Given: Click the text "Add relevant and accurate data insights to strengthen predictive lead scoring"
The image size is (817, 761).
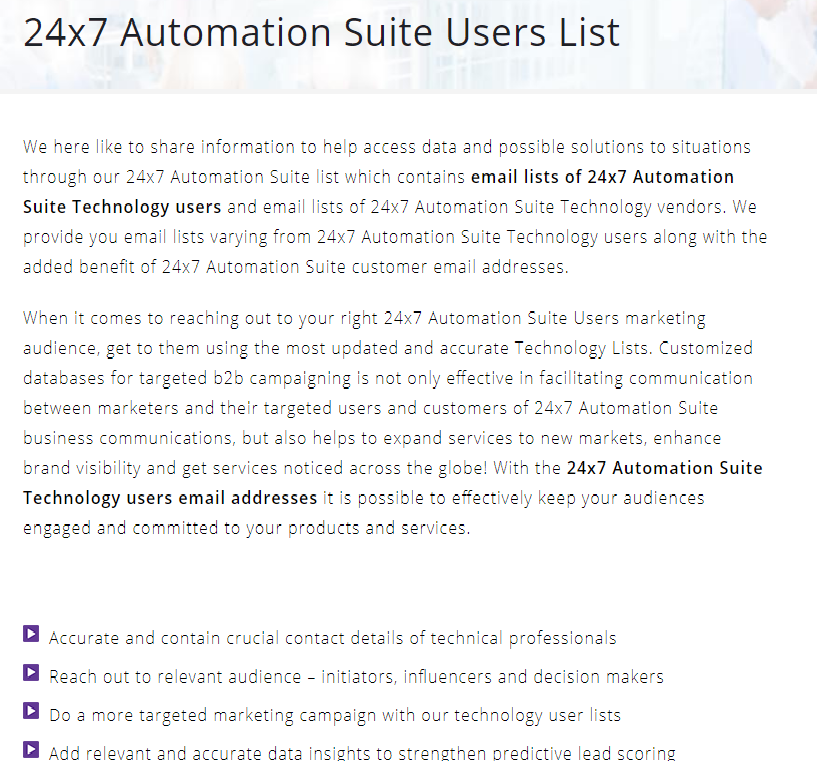Looking at the screenshot, I should pyautogui.click(x=362, y=753).
